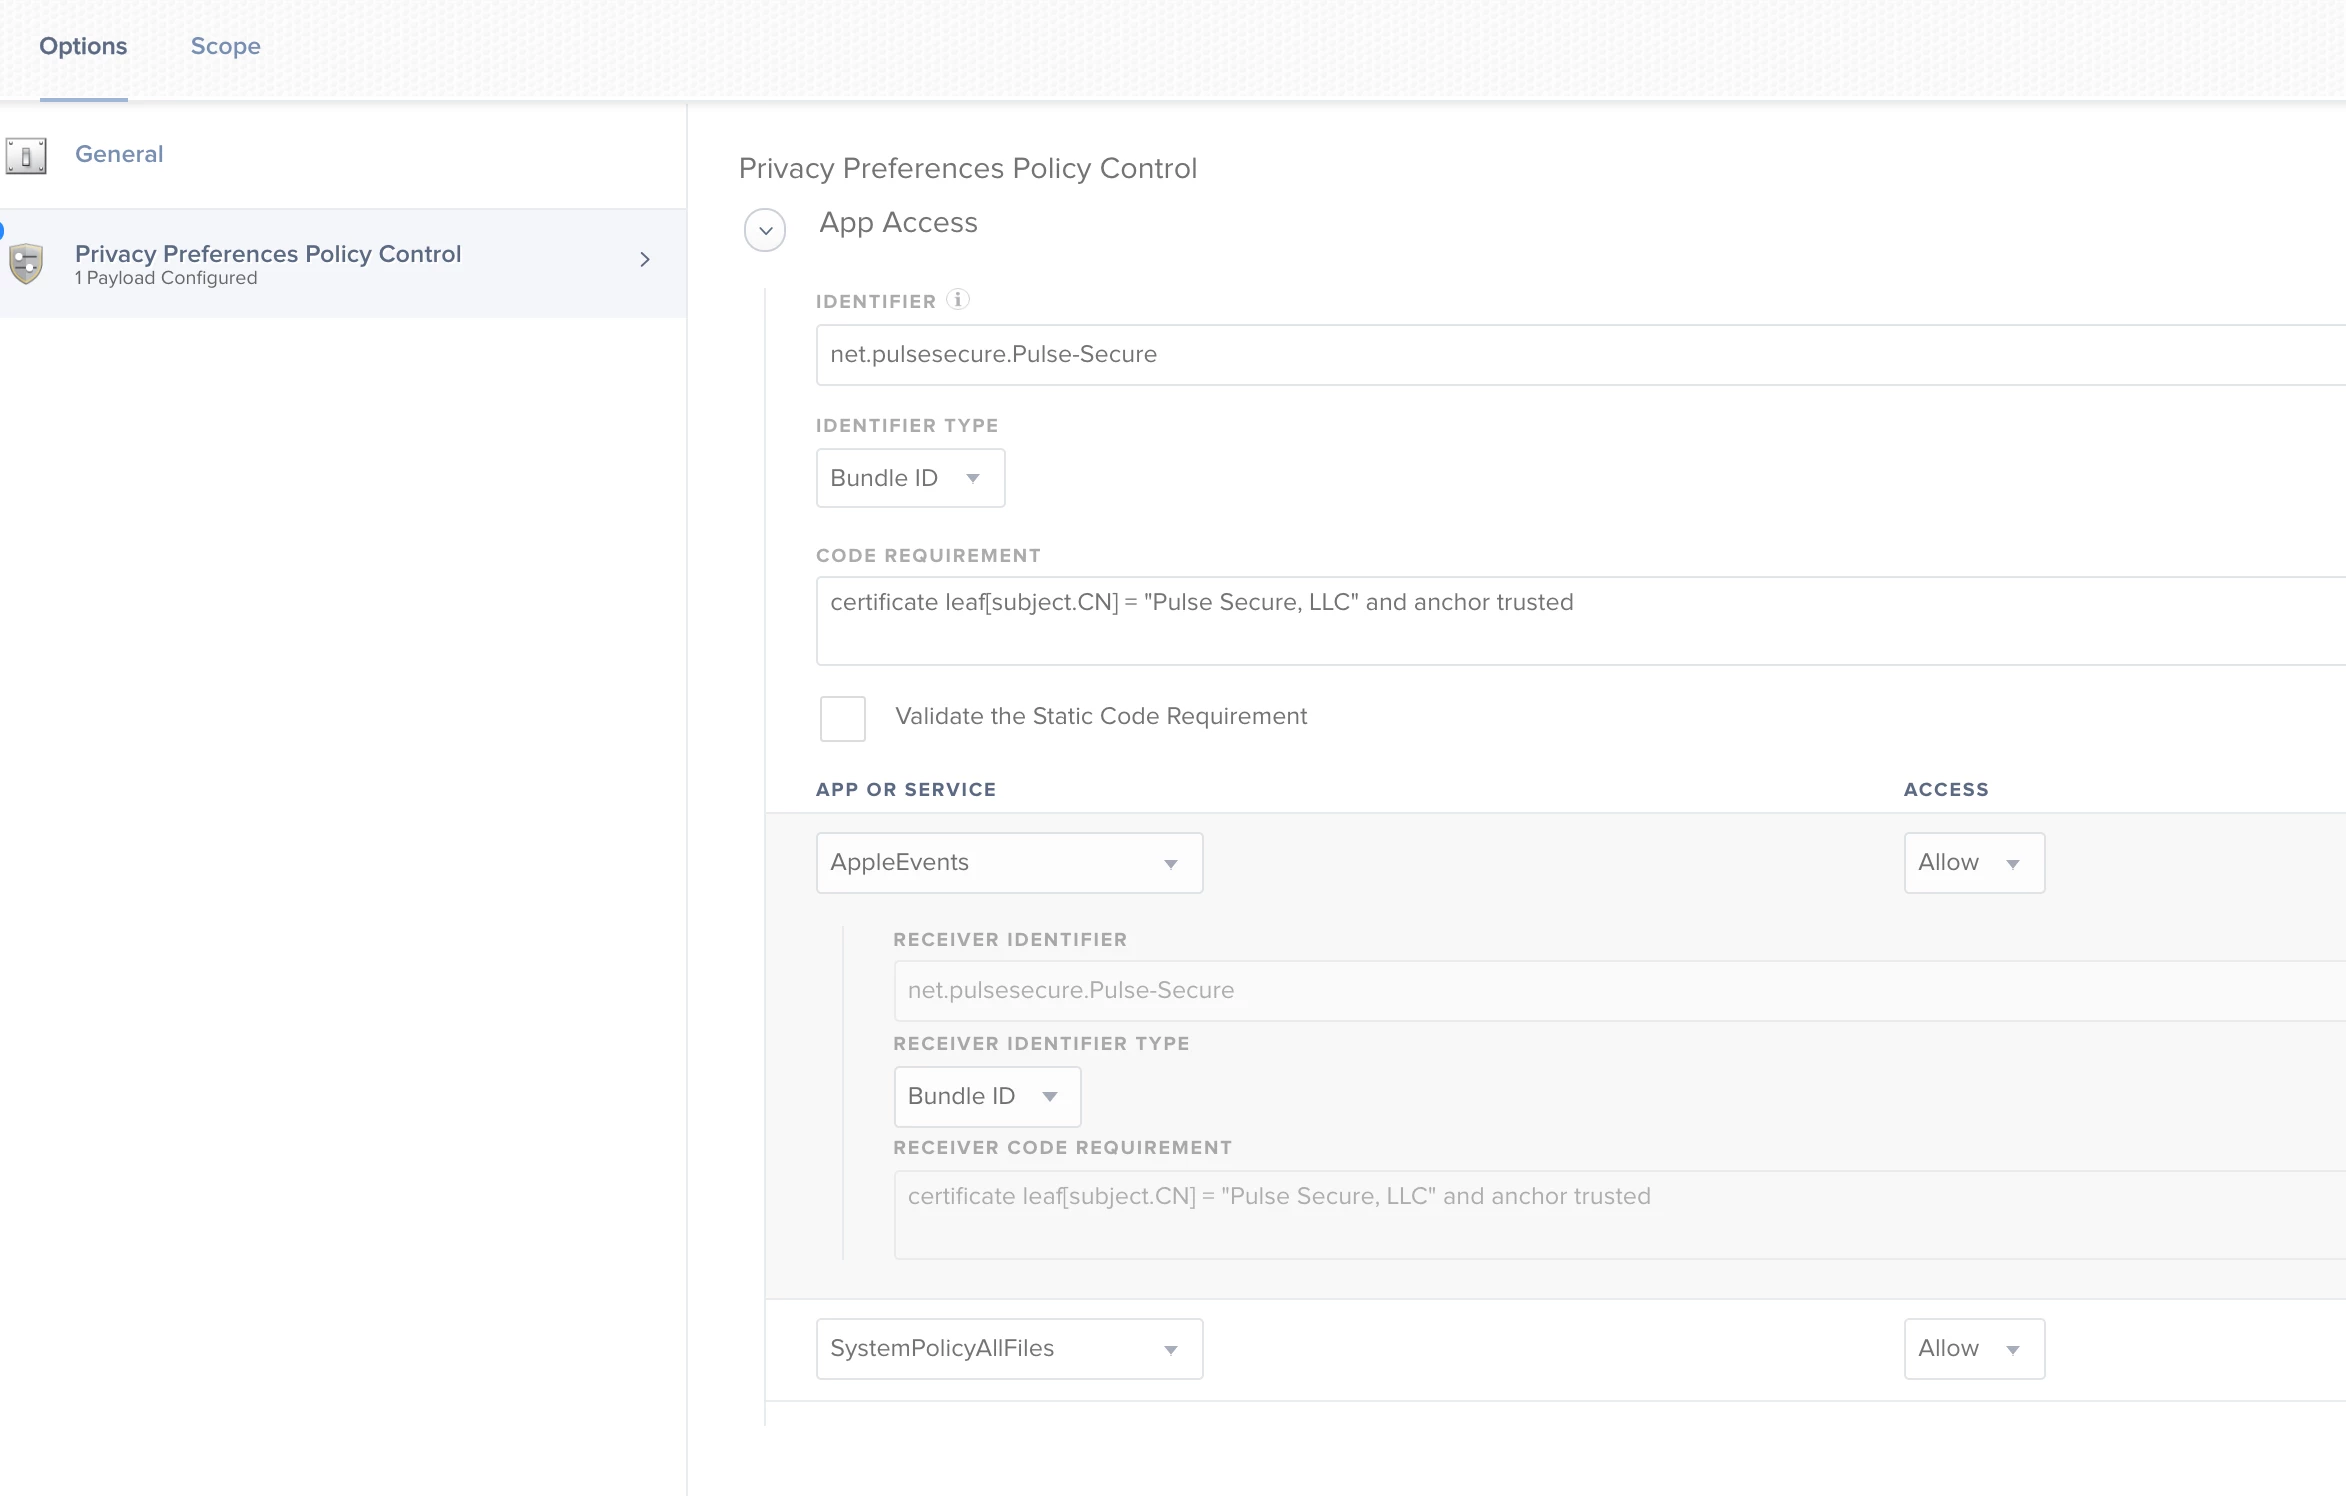2346x1496 pixels.
Task: Select General in the sidebar
Action: tap(119, 154)
